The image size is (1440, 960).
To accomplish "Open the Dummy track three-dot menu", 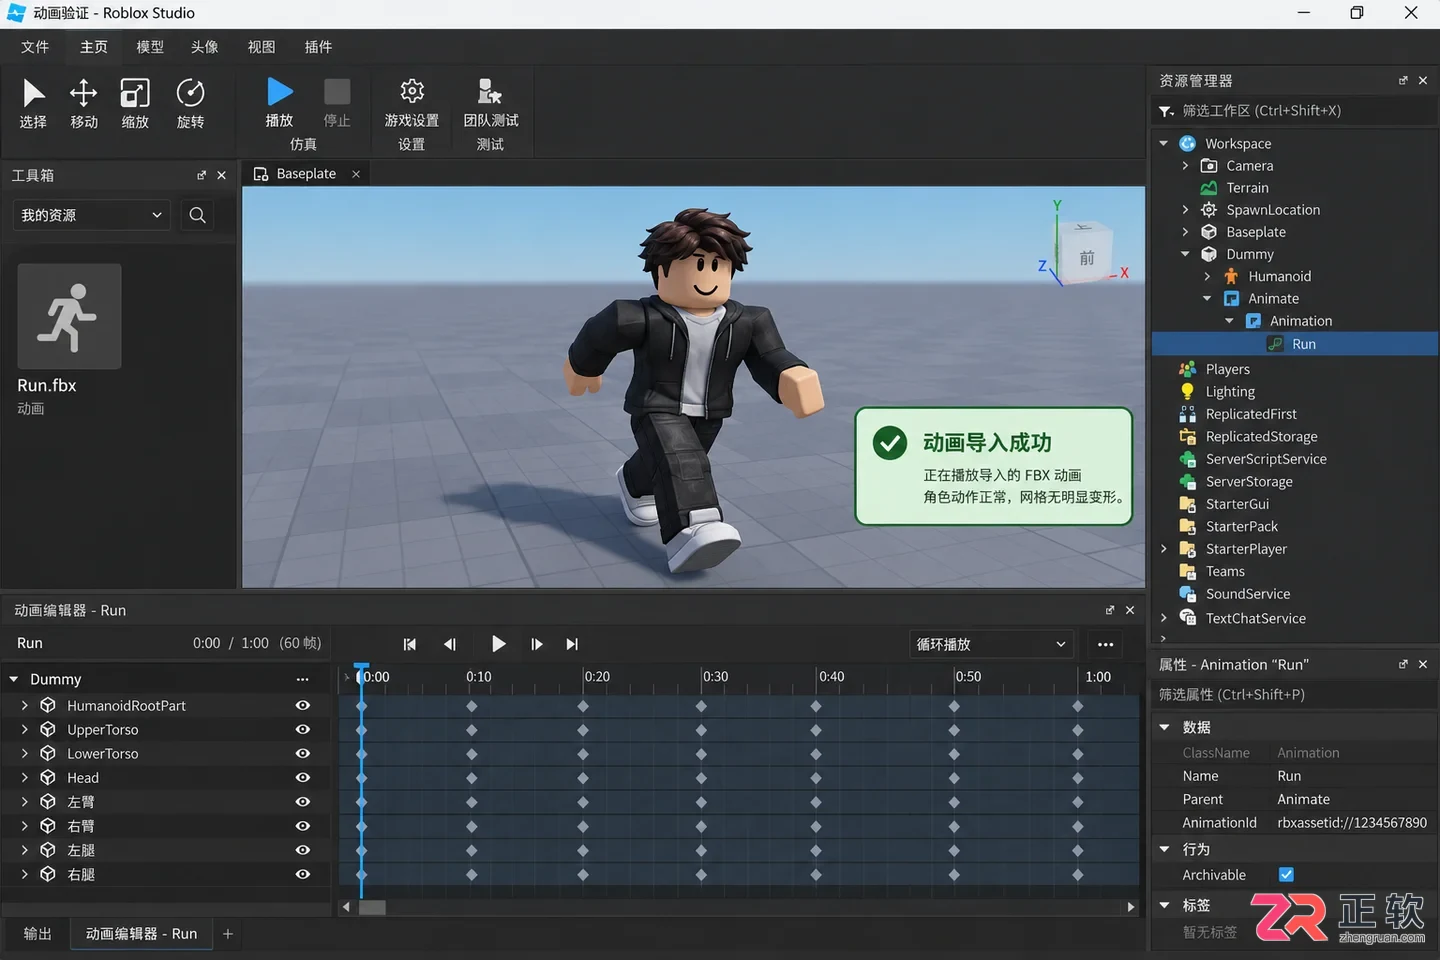I will [302, 679].
